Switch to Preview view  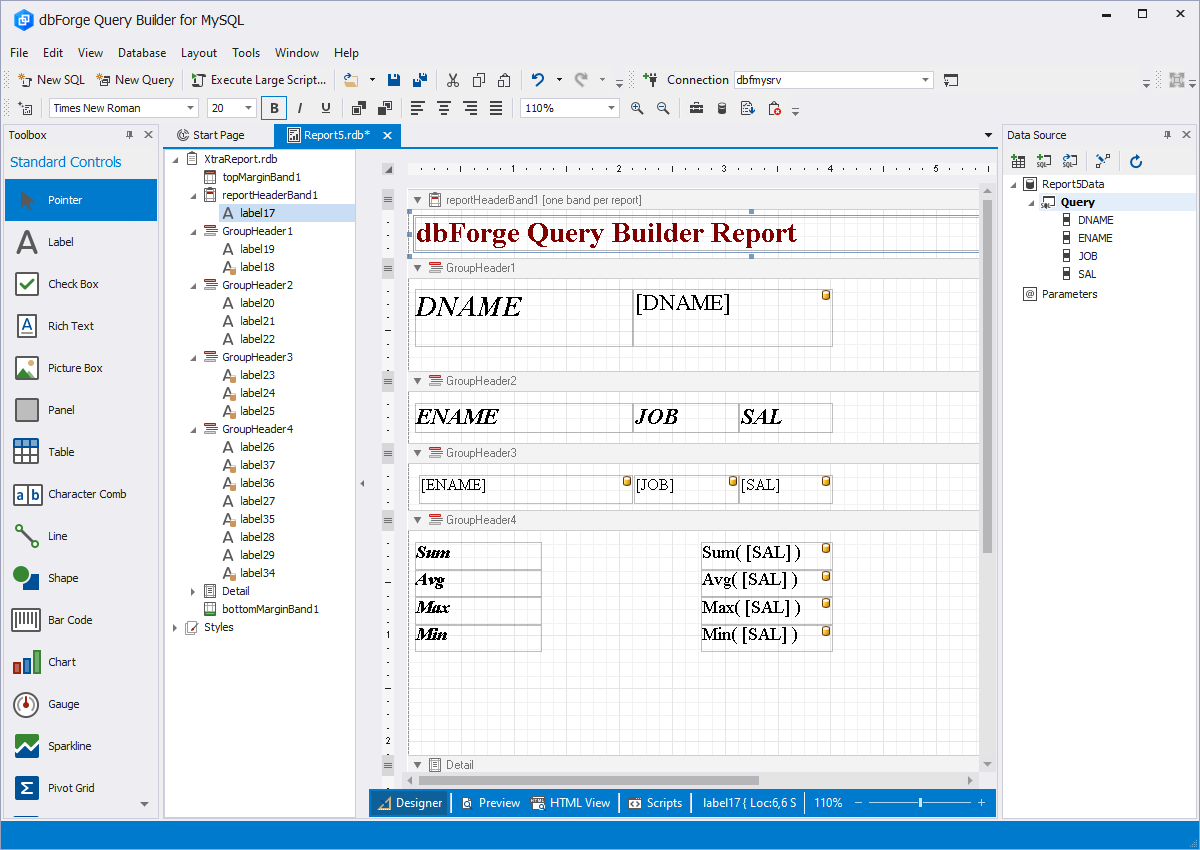(490, 803)
